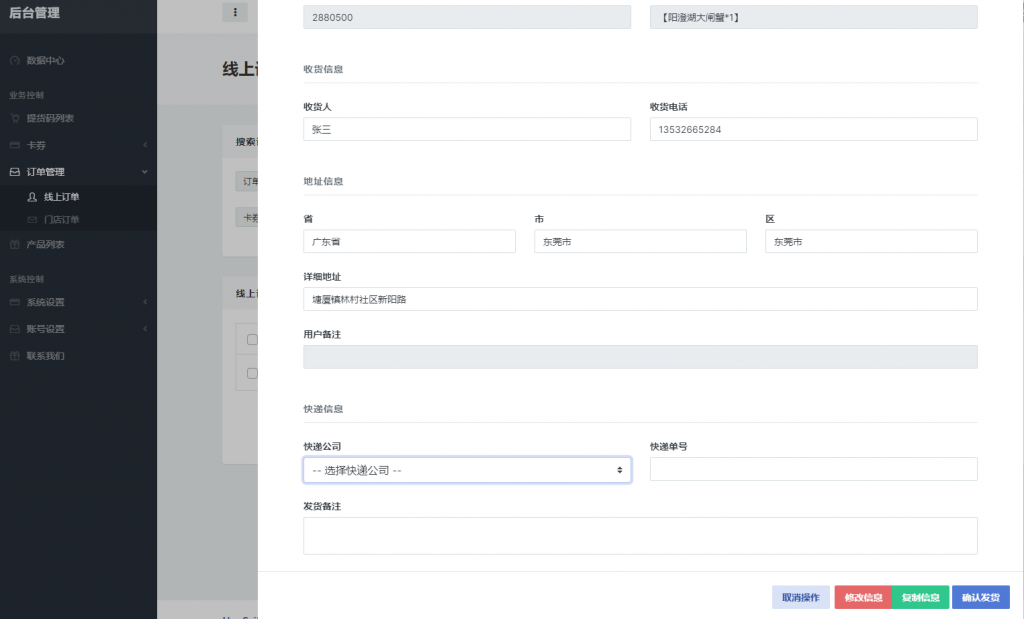Click the field showing 阳澄湖大闸蟹*1
The image size is (1024, 619).
pos(814,17)
